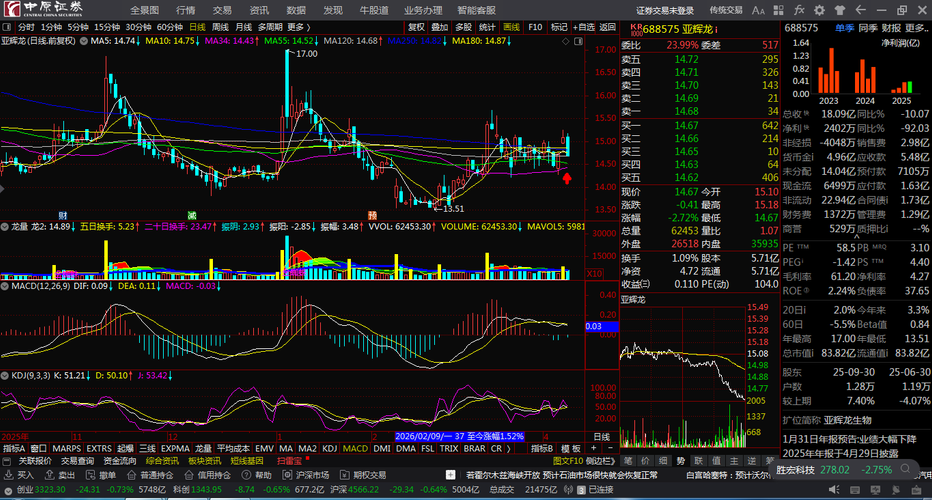Open the four-square layout icon
932x500 pixels.
coord(779,10)
